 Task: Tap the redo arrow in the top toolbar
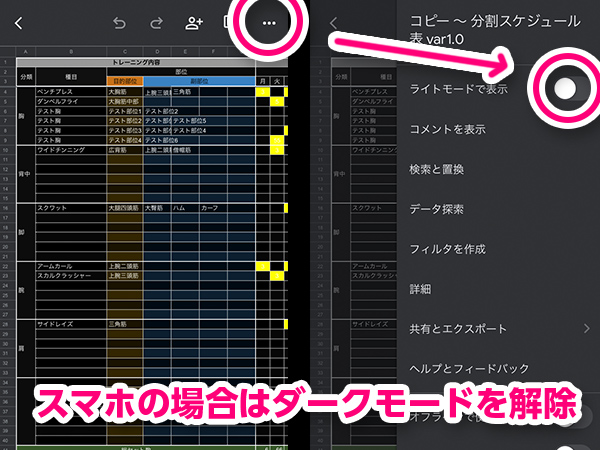click(156, 22)
